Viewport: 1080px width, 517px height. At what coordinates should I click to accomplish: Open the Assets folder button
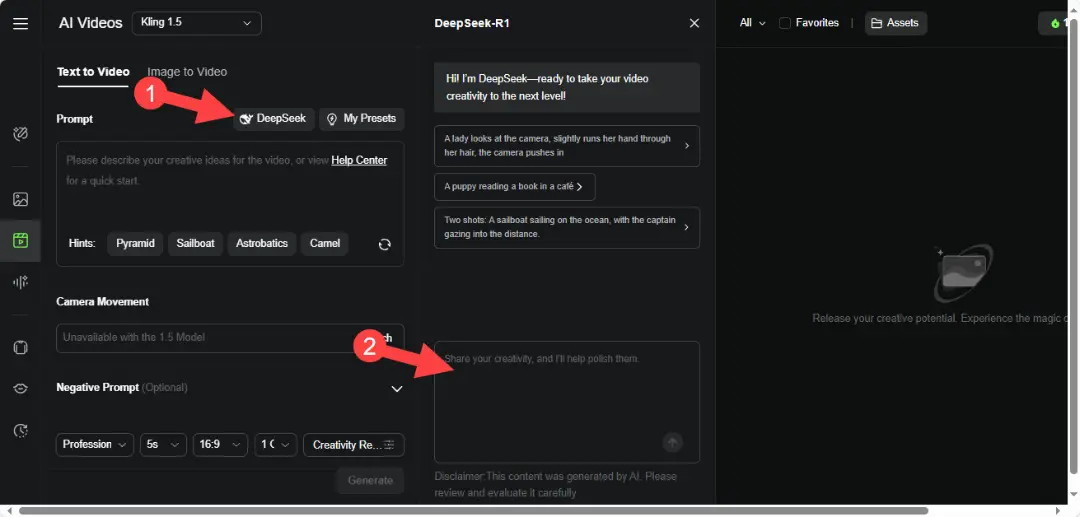tap(895, 23)
